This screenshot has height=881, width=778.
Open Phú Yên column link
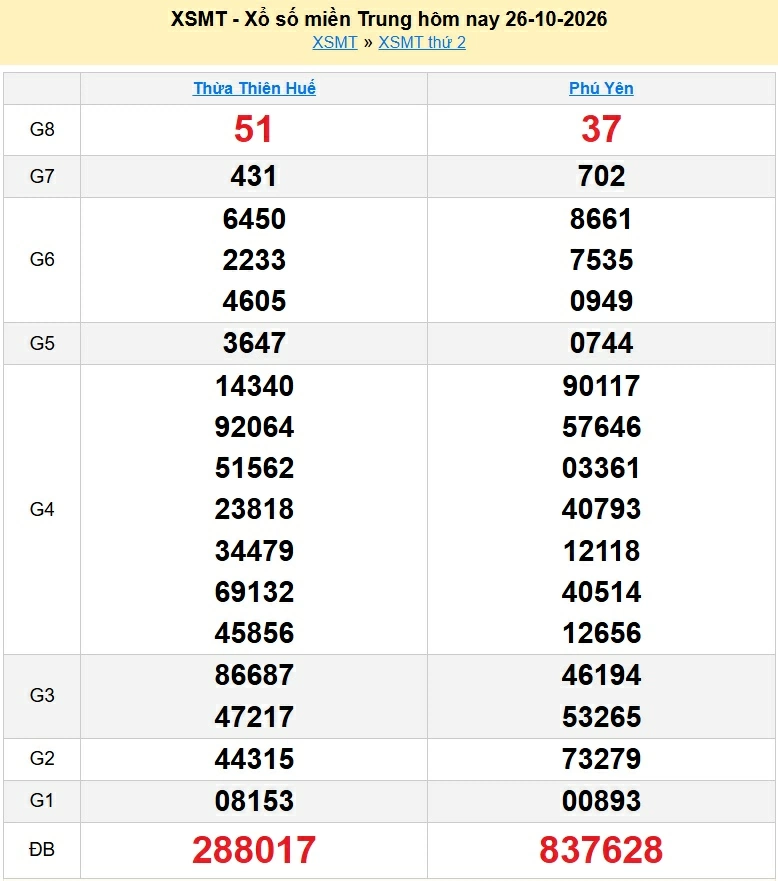coord(601,88)
